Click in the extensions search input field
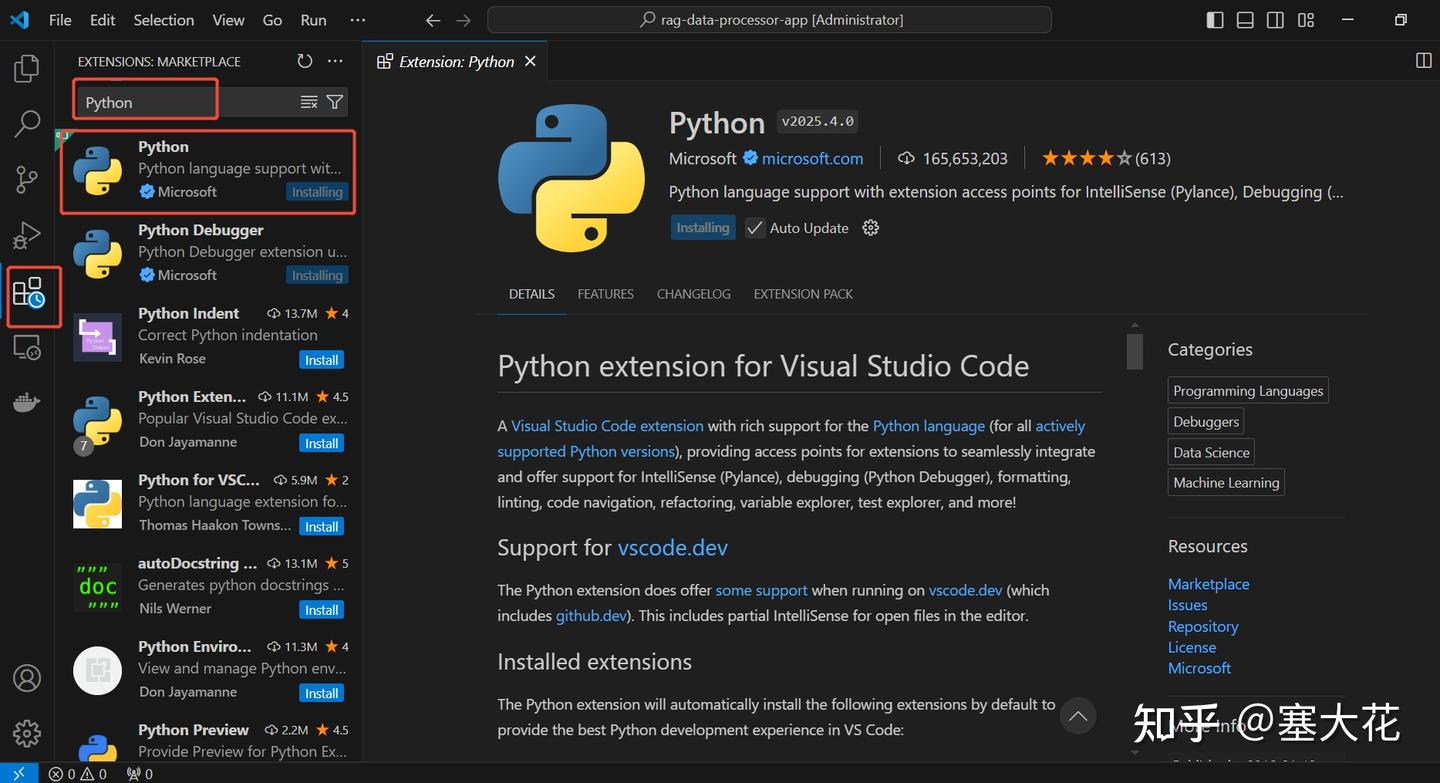Image resolution: width=1440 pixels, height=783 pixels. coord(145,101)
